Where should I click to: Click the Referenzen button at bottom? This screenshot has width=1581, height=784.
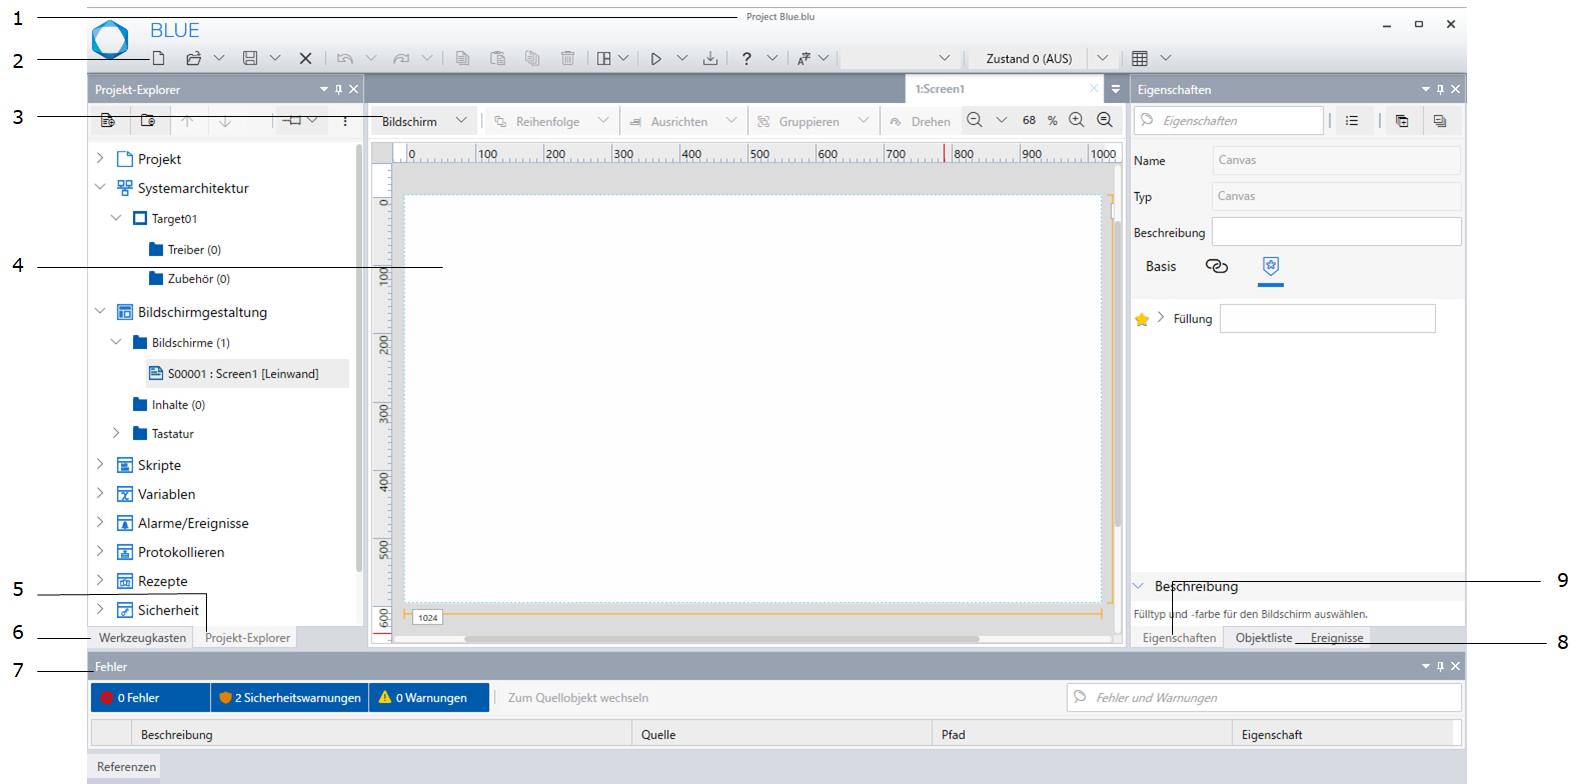(126, 767)
